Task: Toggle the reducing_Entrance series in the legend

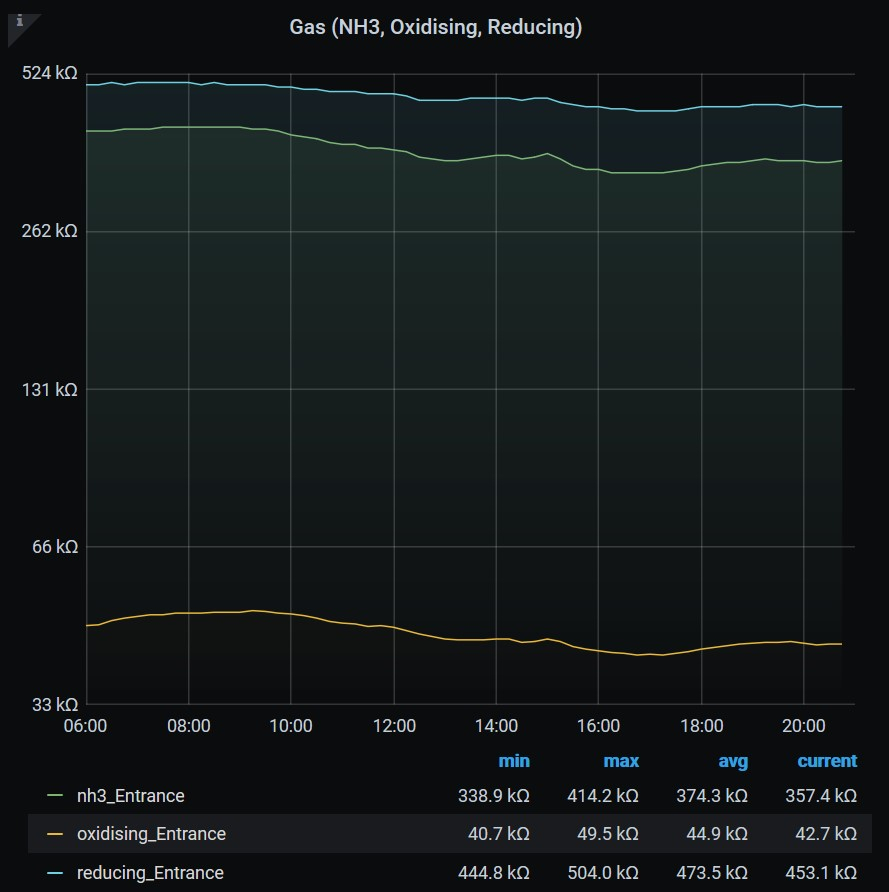Action: tap(150, 873)
